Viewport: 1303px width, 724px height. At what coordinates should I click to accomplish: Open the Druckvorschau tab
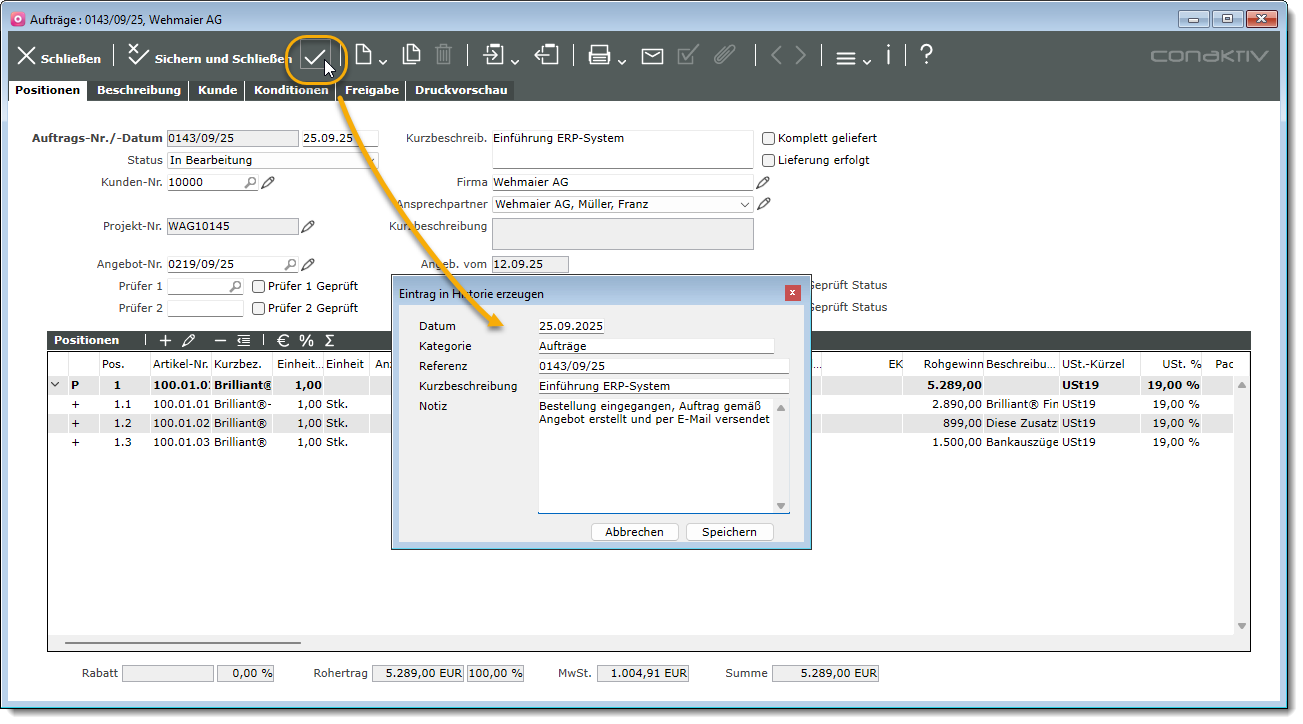tap(461, 90)
